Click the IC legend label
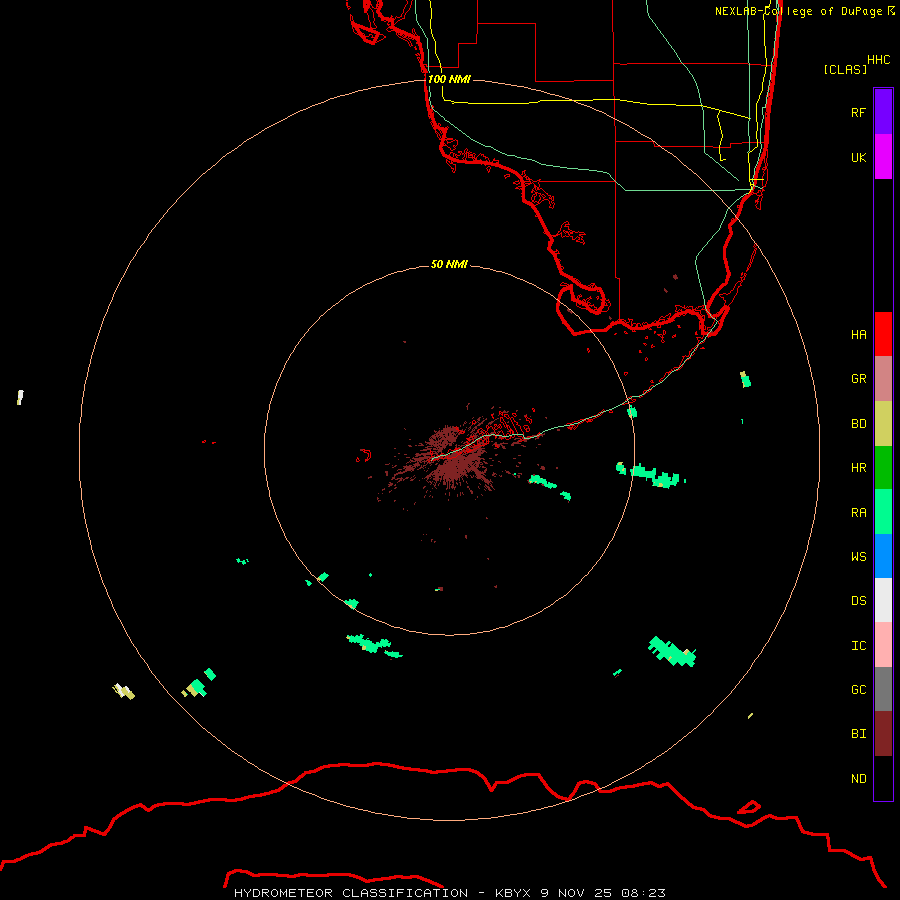 point(858,646)
